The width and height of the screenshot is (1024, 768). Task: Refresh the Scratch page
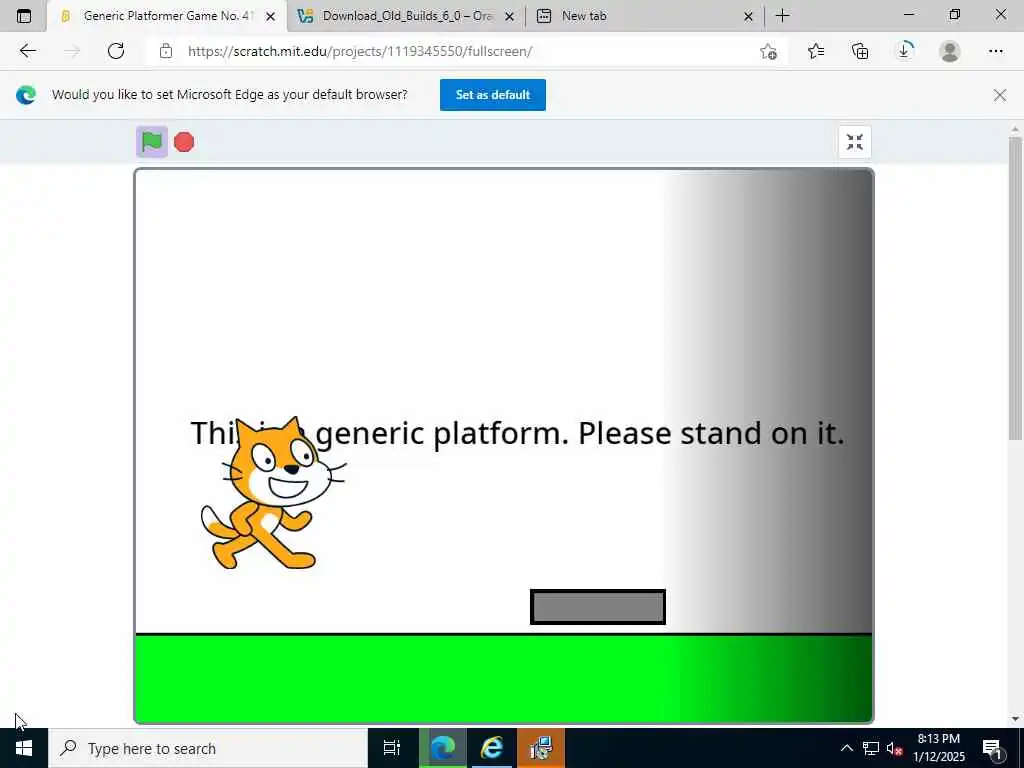[x=116, y=51]
